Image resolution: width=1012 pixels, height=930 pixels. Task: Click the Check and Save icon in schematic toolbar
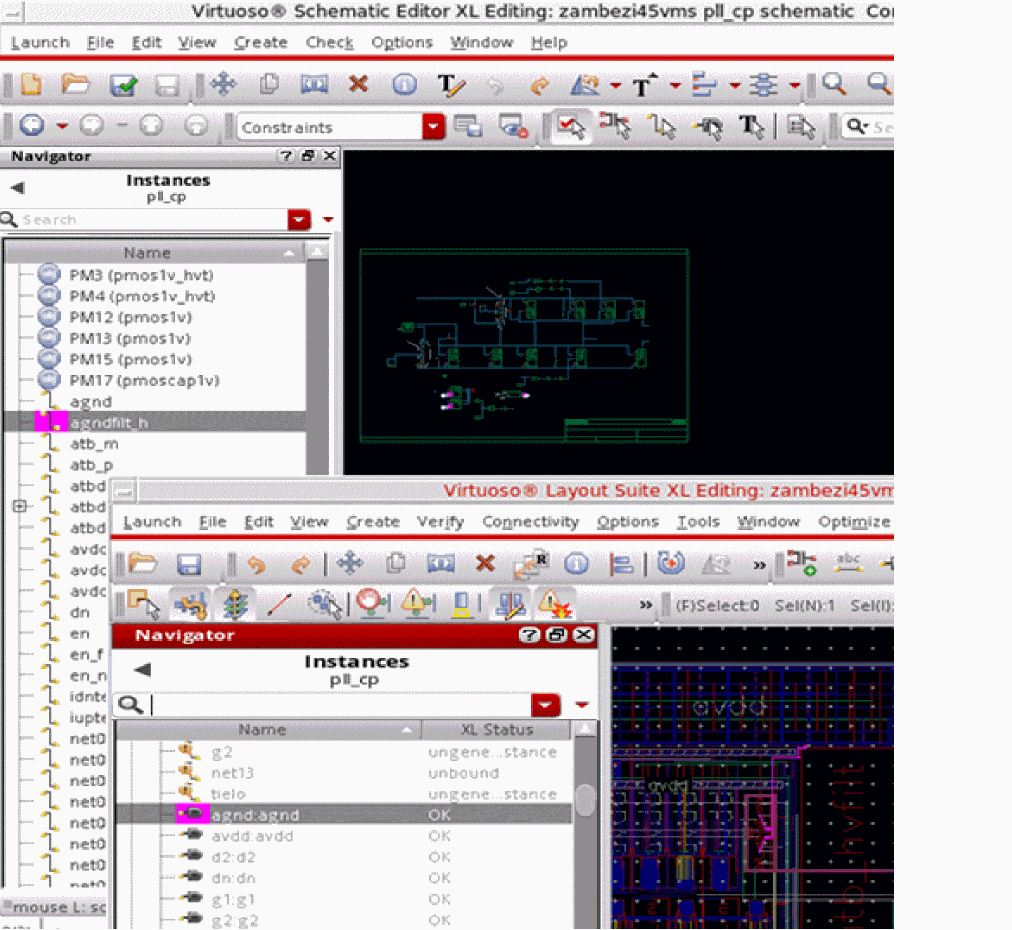click(x=124, y=85)
